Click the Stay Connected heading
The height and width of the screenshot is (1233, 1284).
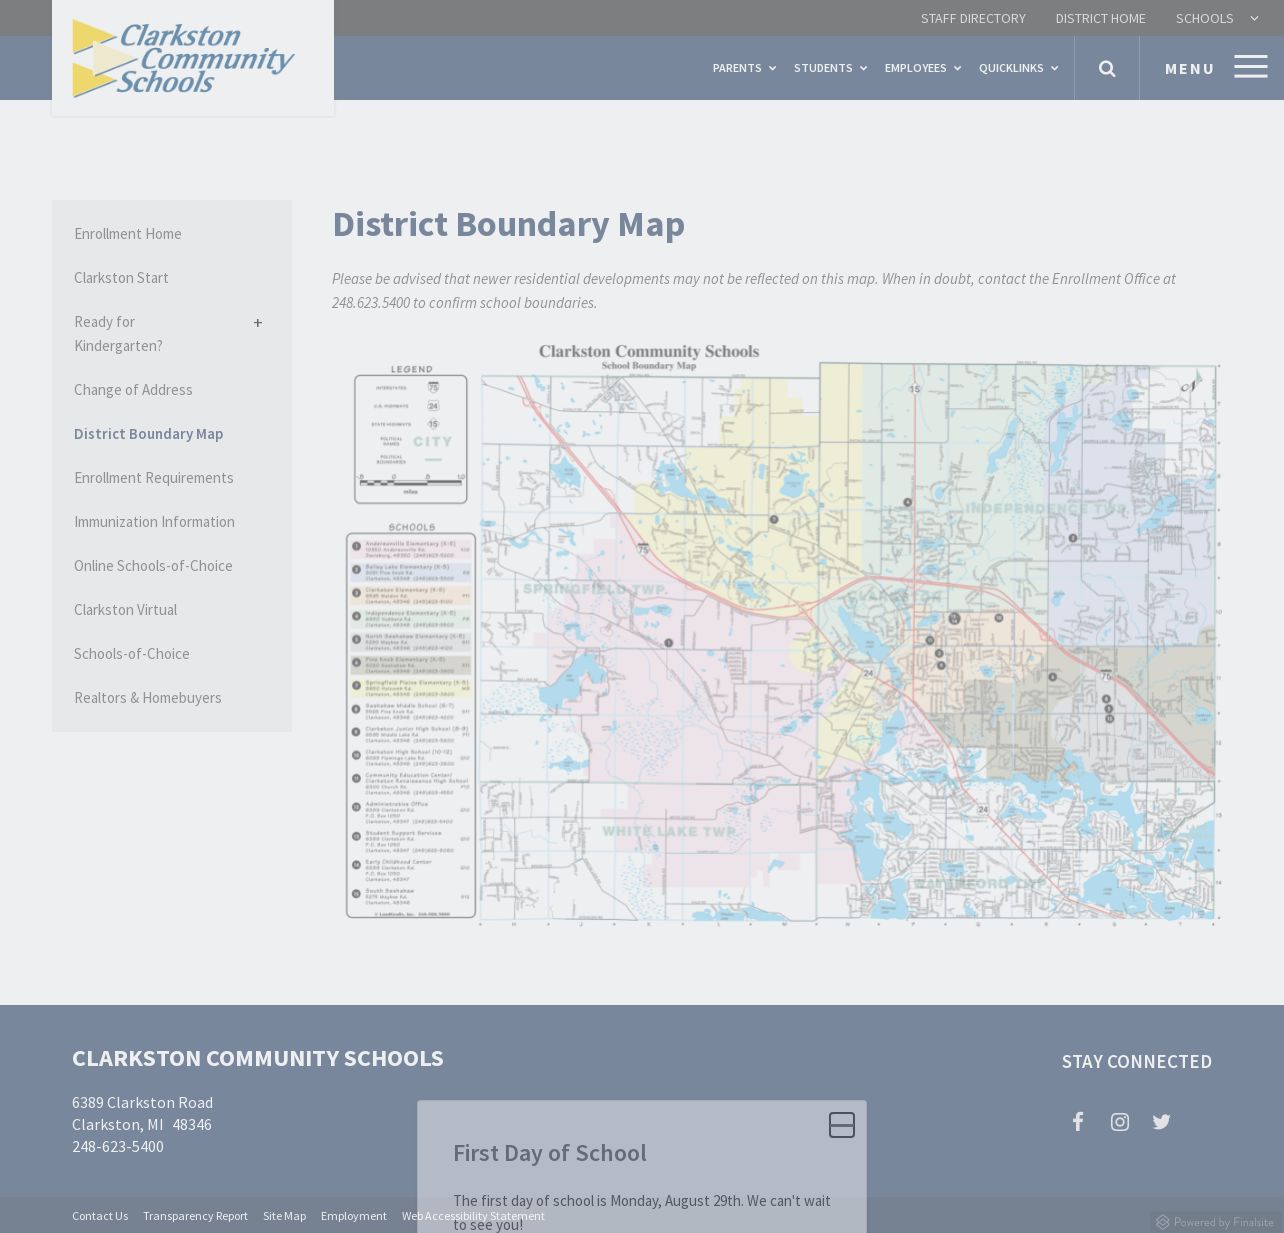coord(1137,1062)
